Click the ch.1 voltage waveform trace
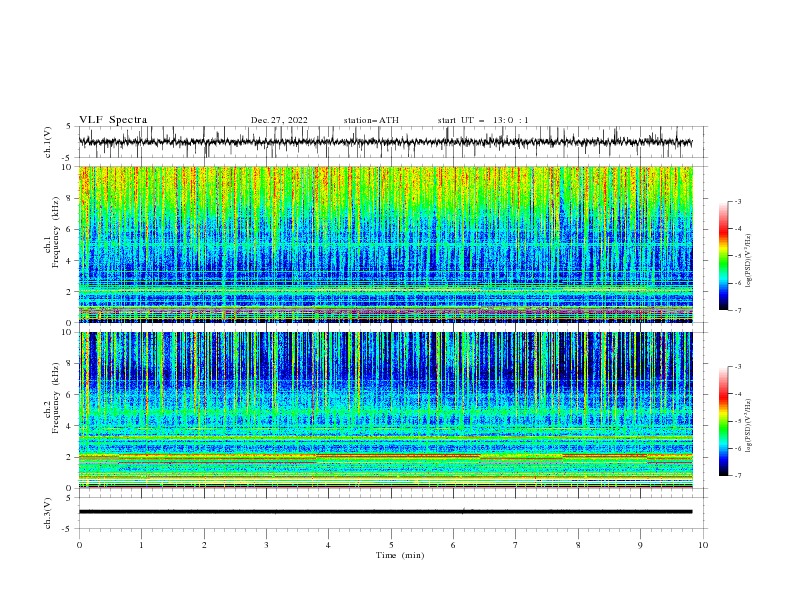 point(385,142)
